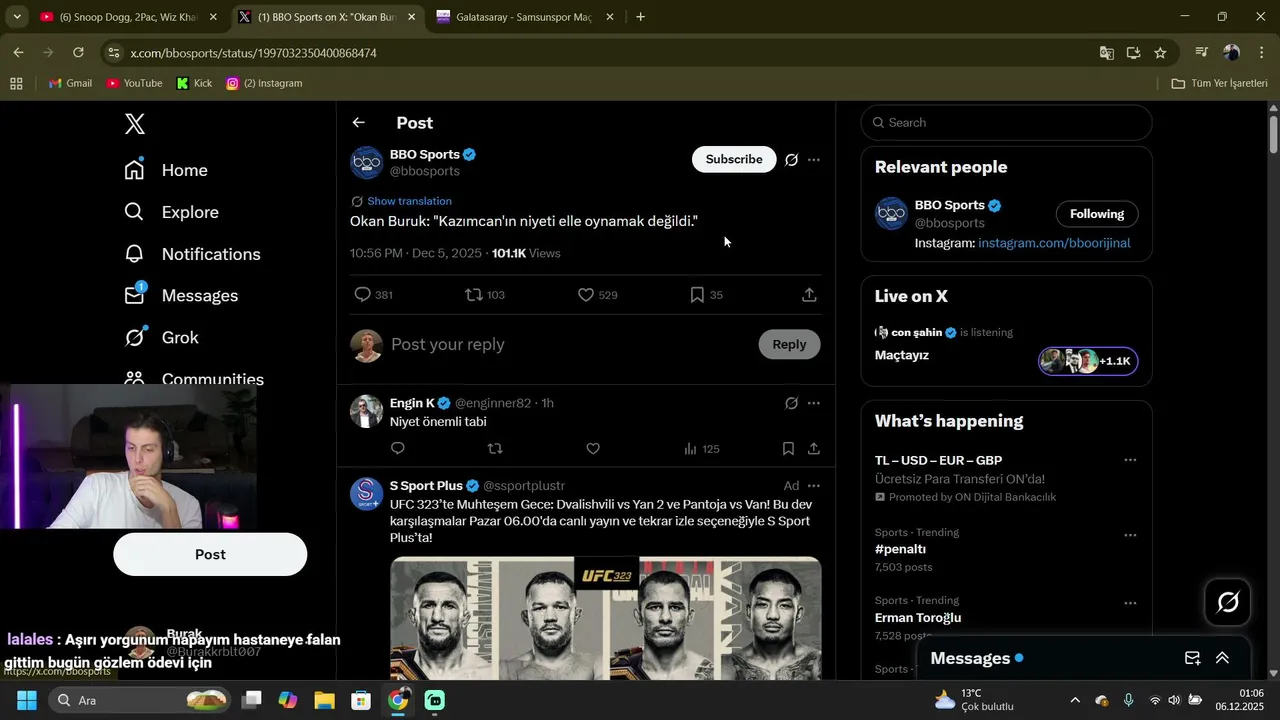Click the back arrow next to Post

pyautogui.click(x=358, y=122)
